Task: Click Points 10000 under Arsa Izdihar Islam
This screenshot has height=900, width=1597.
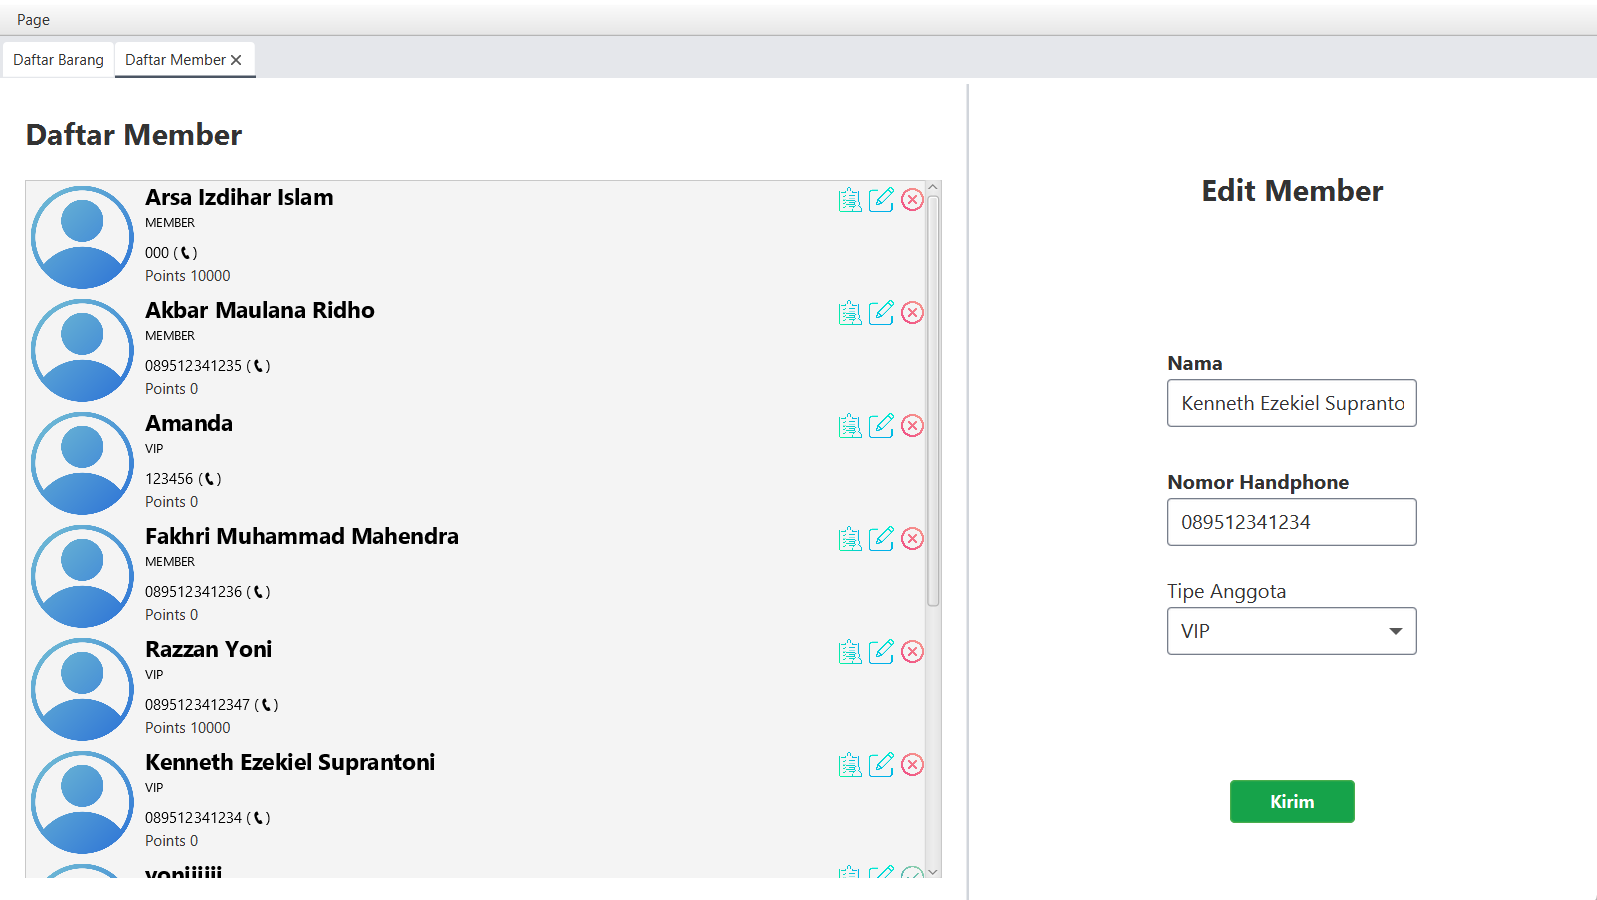Action: [x=187, y=276]
